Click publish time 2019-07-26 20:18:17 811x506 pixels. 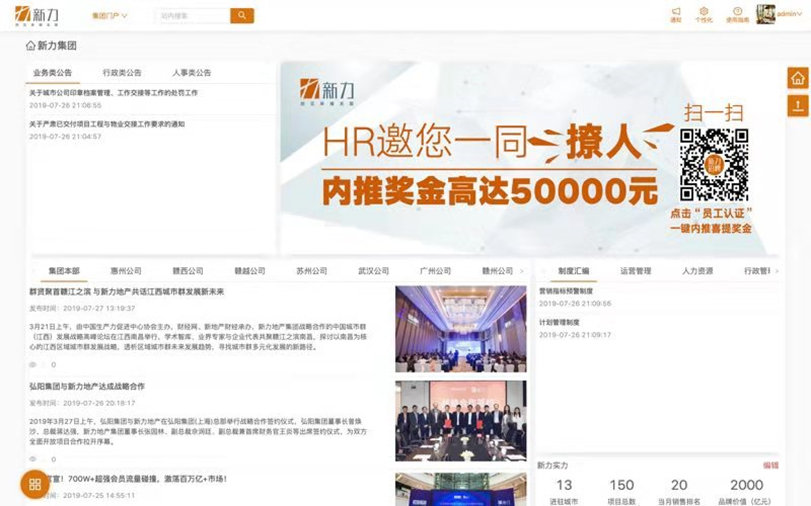point(82,403)
